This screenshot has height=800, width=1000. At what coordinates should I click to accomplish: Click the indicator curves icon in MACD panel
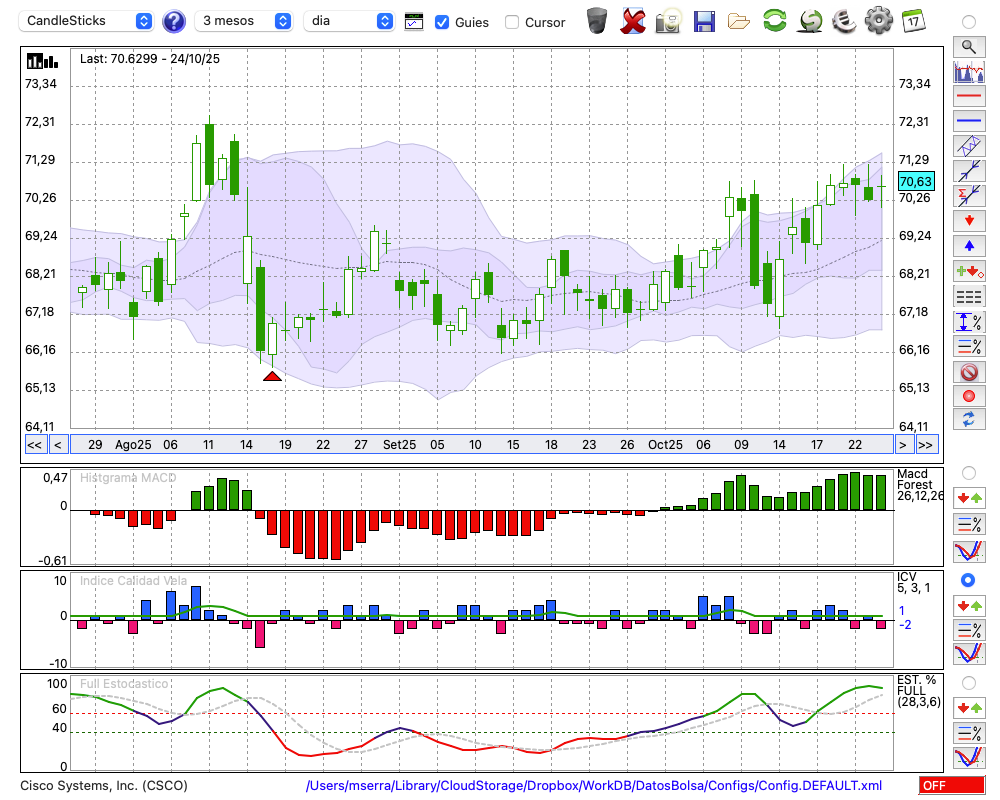click(x=969, y=551)
